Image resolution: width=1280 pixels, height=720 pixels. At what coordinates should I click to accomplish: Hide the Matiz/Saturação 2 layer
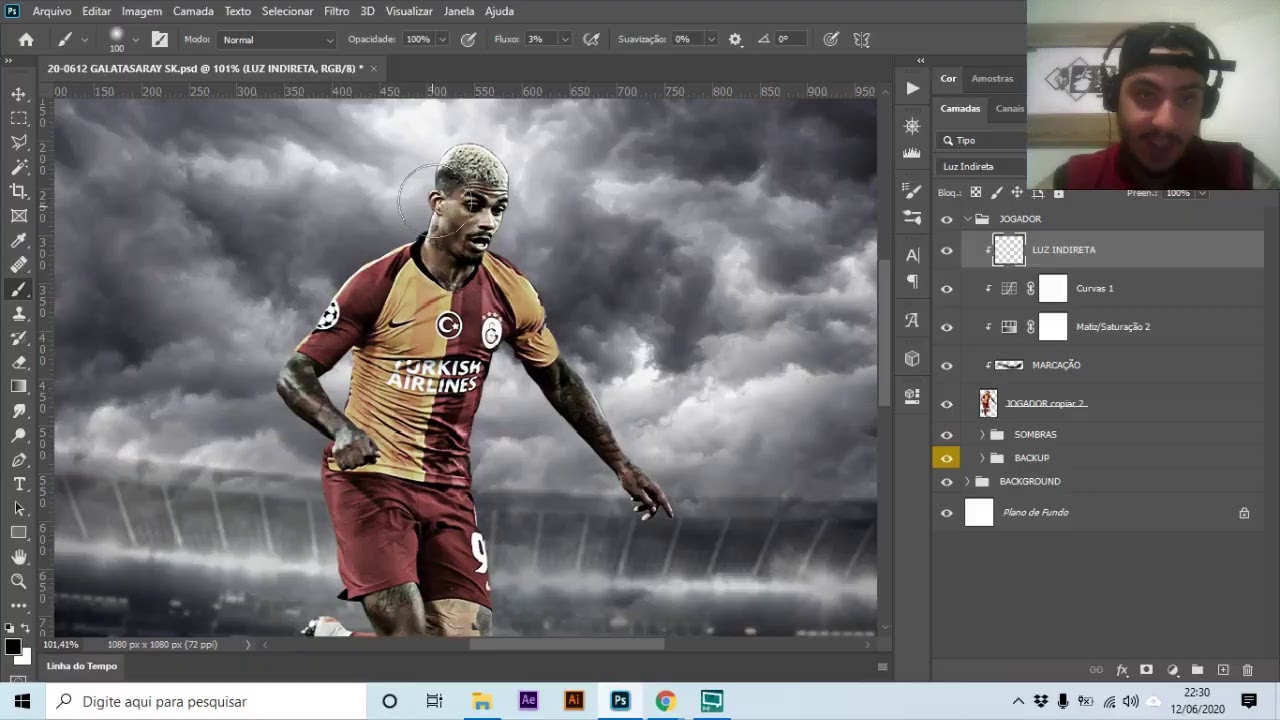click(946, 327)
